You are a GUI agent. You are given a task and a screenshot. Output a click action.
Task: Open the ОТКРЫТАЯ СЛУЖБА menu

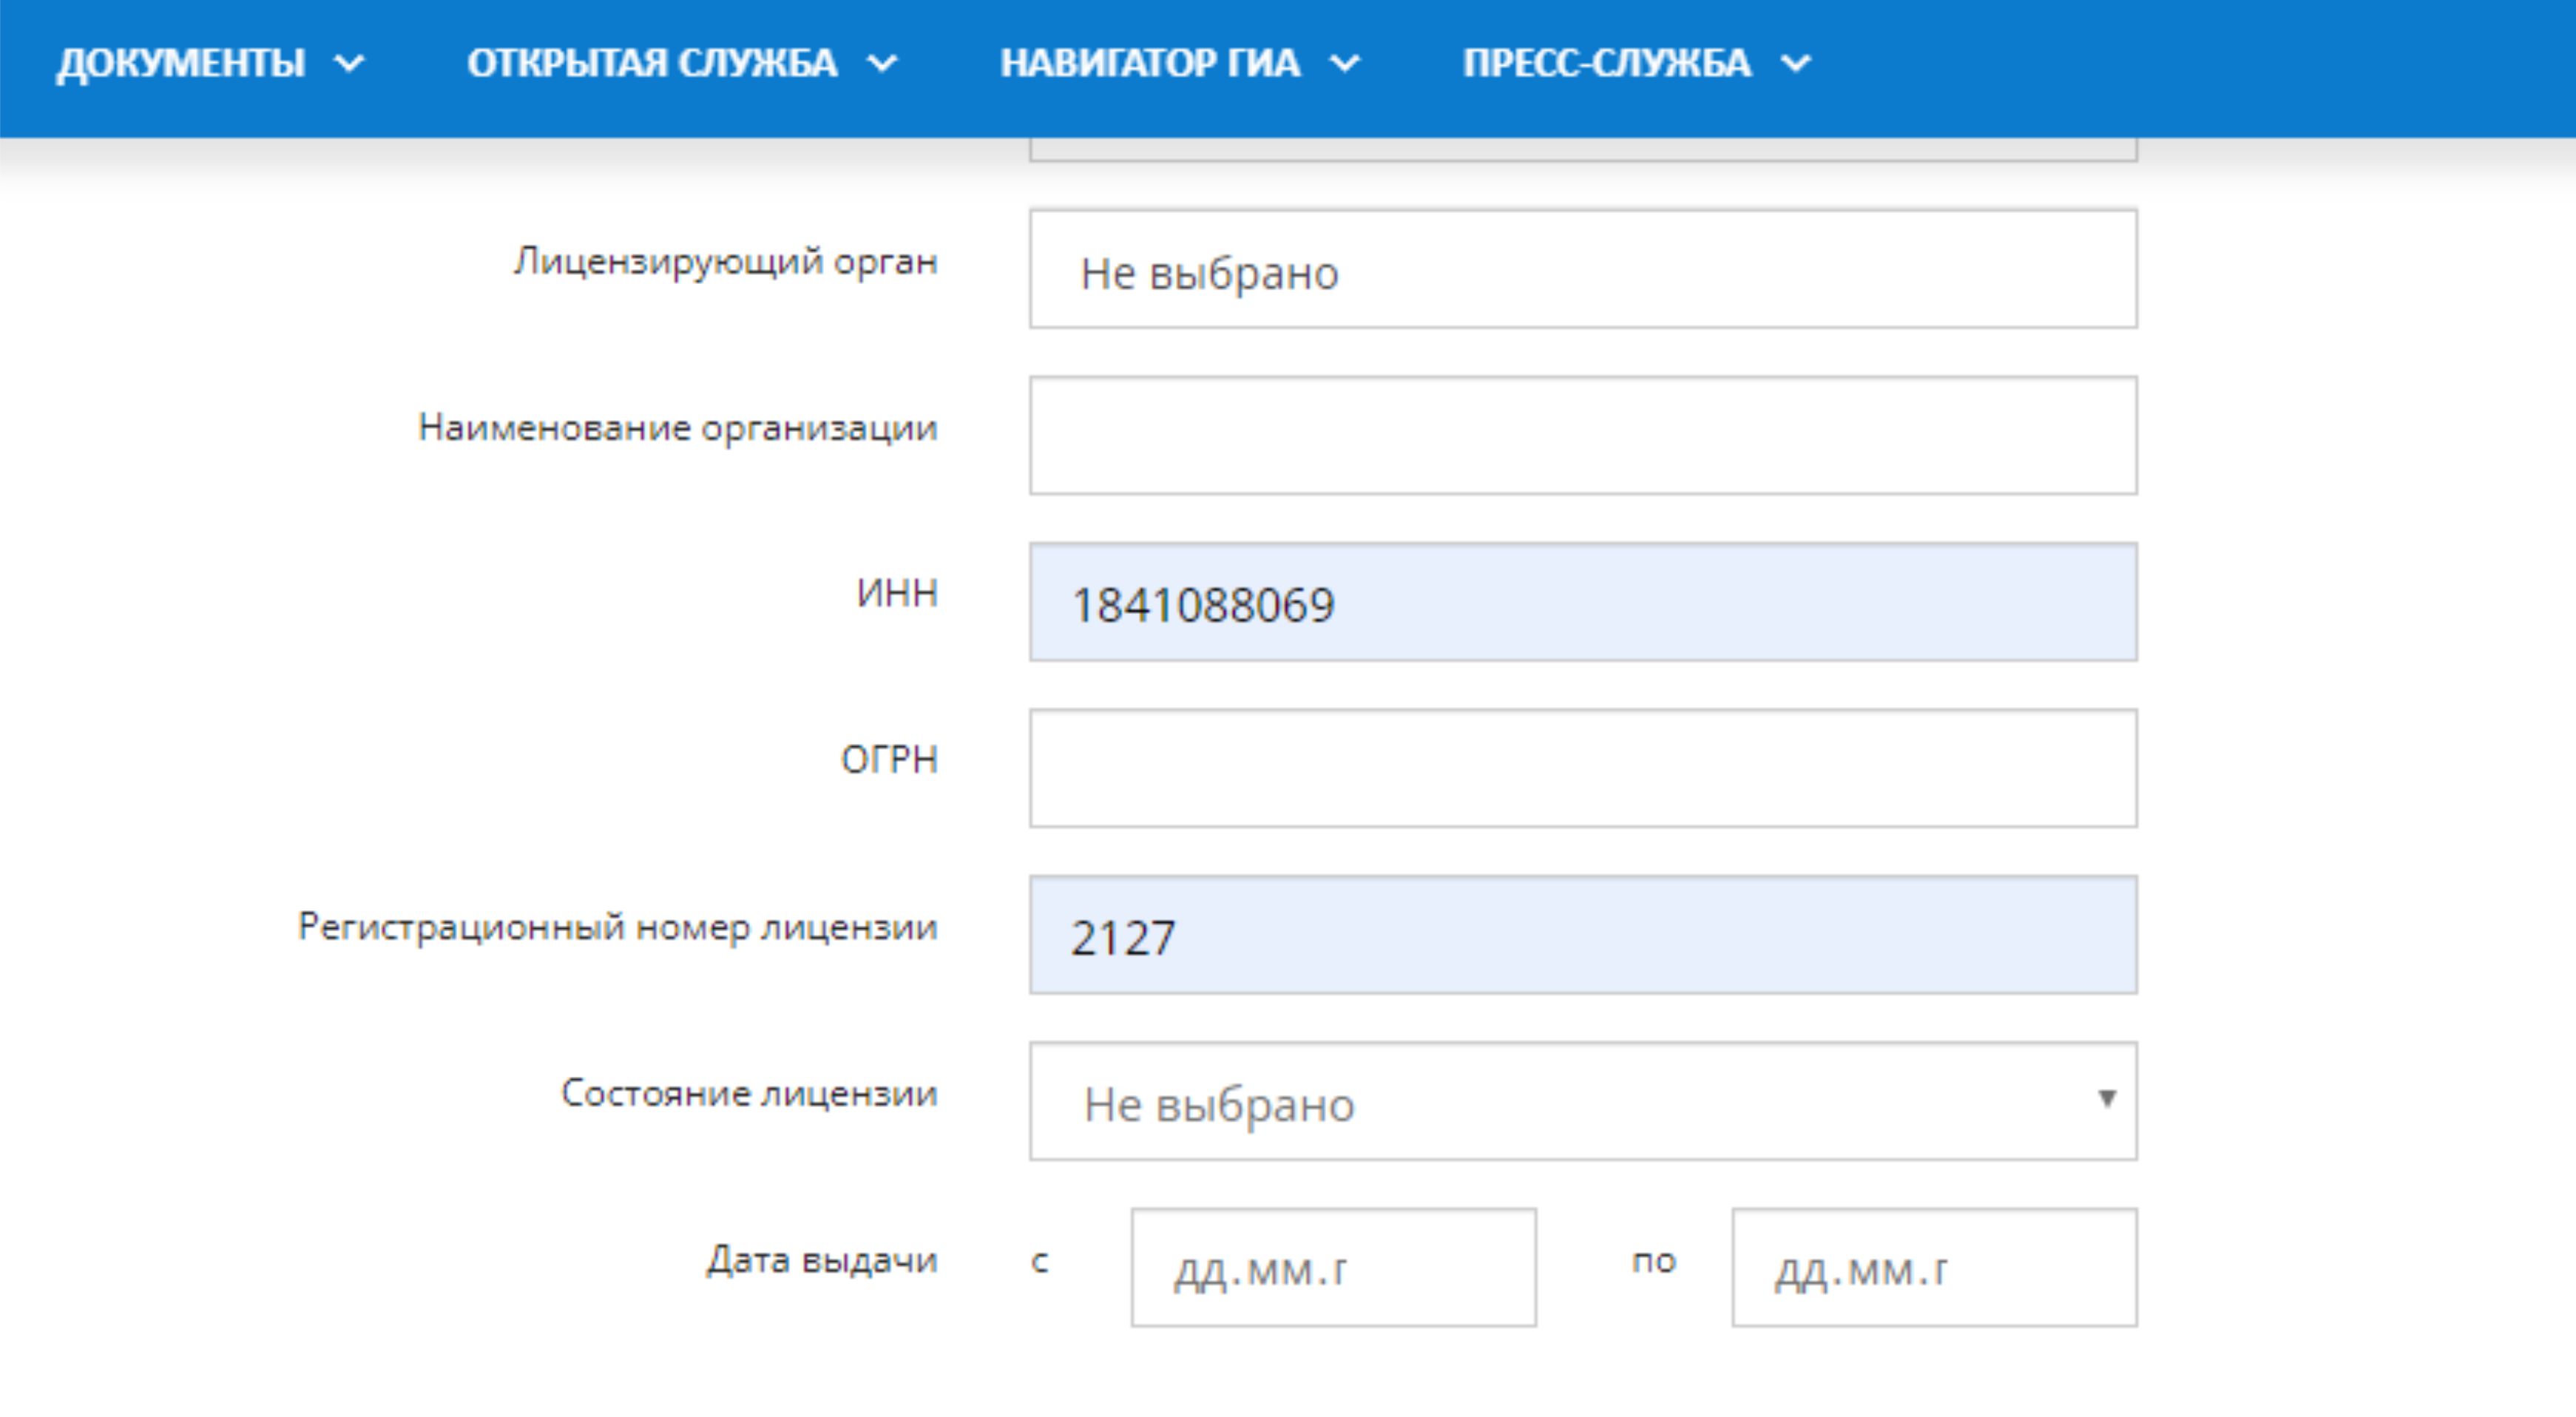652,63
